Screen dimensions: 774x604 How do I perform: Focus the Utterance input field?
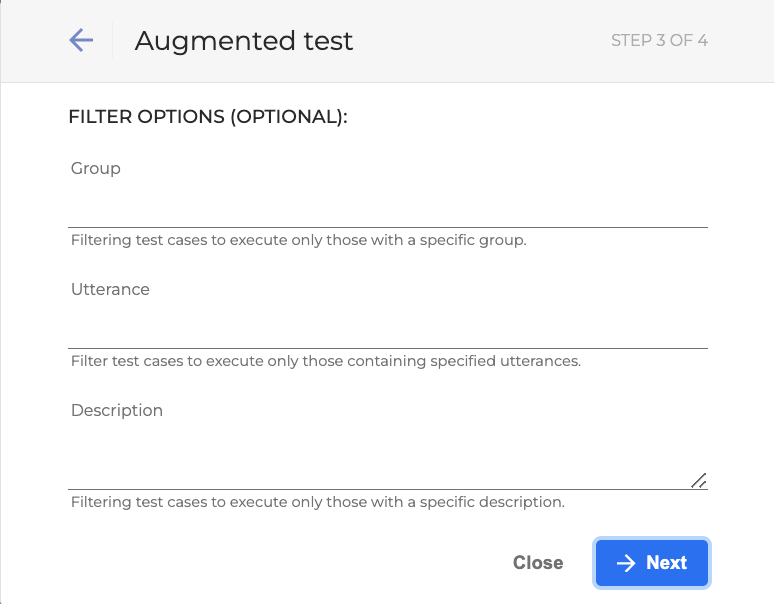pos(388,329)
